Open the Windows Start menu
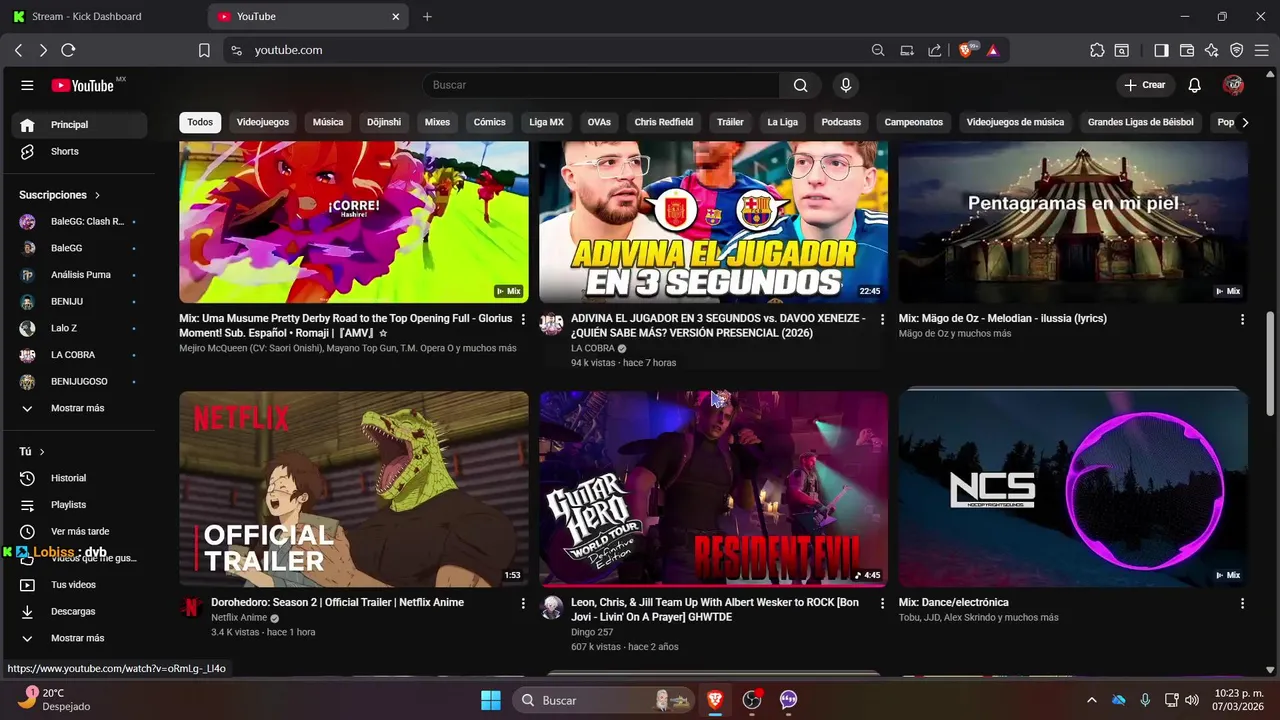The width and height of the screenshot is (1280, 720). [x=491, y=700]
